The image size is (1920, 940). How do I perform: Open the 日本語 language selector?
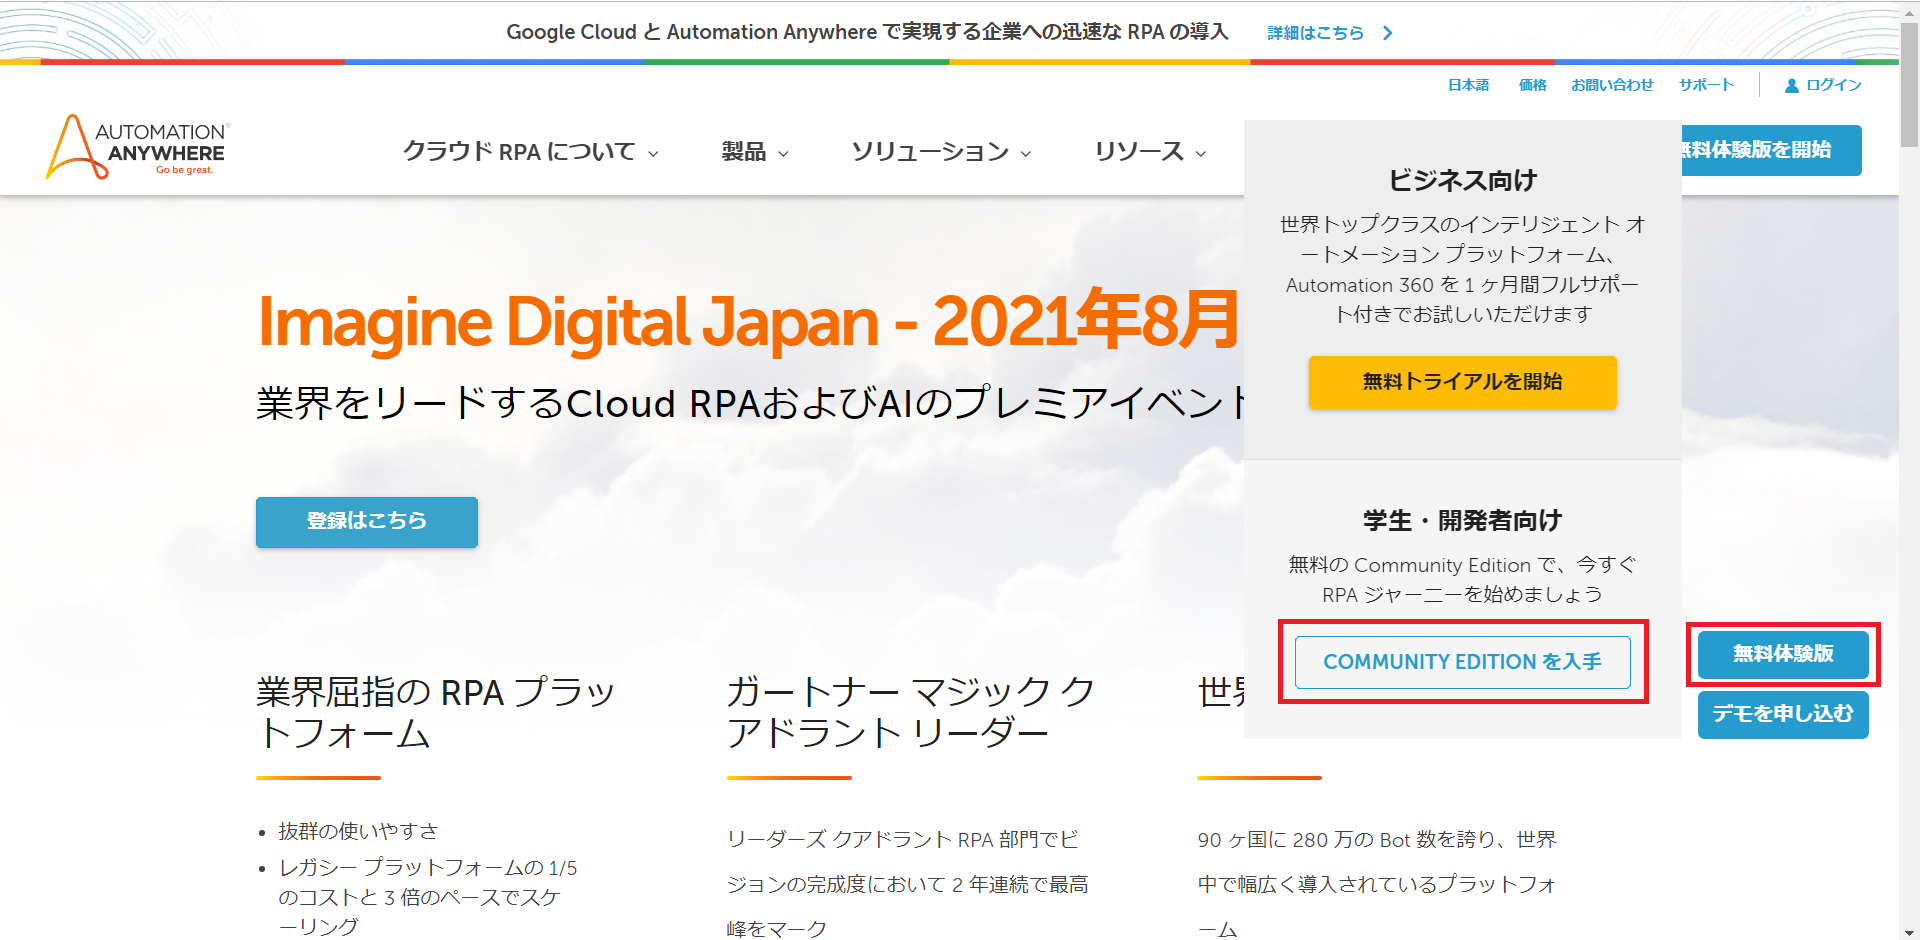1469,85
